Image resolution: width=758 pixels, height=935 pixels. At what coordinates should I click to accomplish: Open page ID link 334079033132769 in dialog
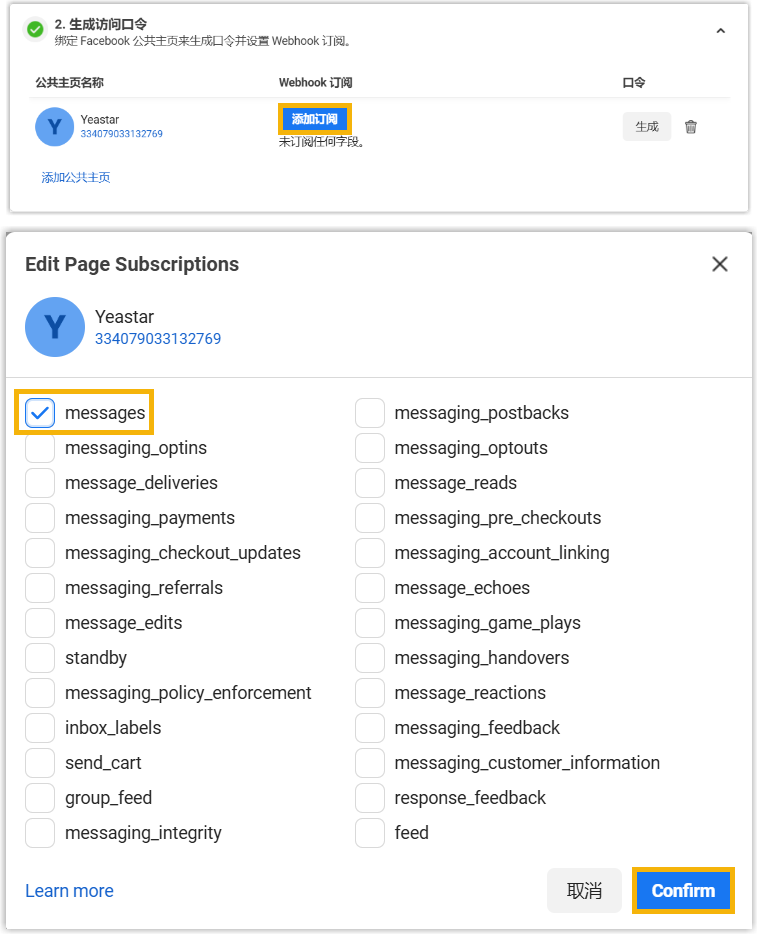(158, 339)
